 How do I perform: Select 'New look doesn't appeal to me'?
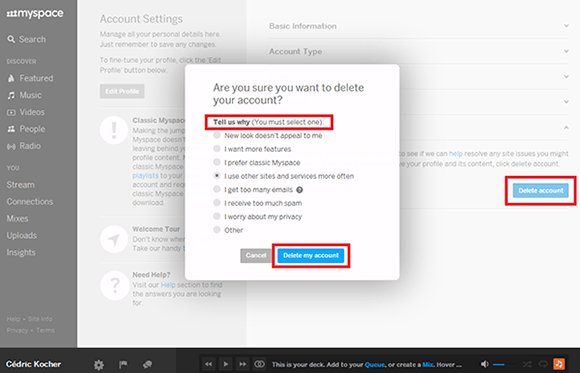click(x=217, y=135)
